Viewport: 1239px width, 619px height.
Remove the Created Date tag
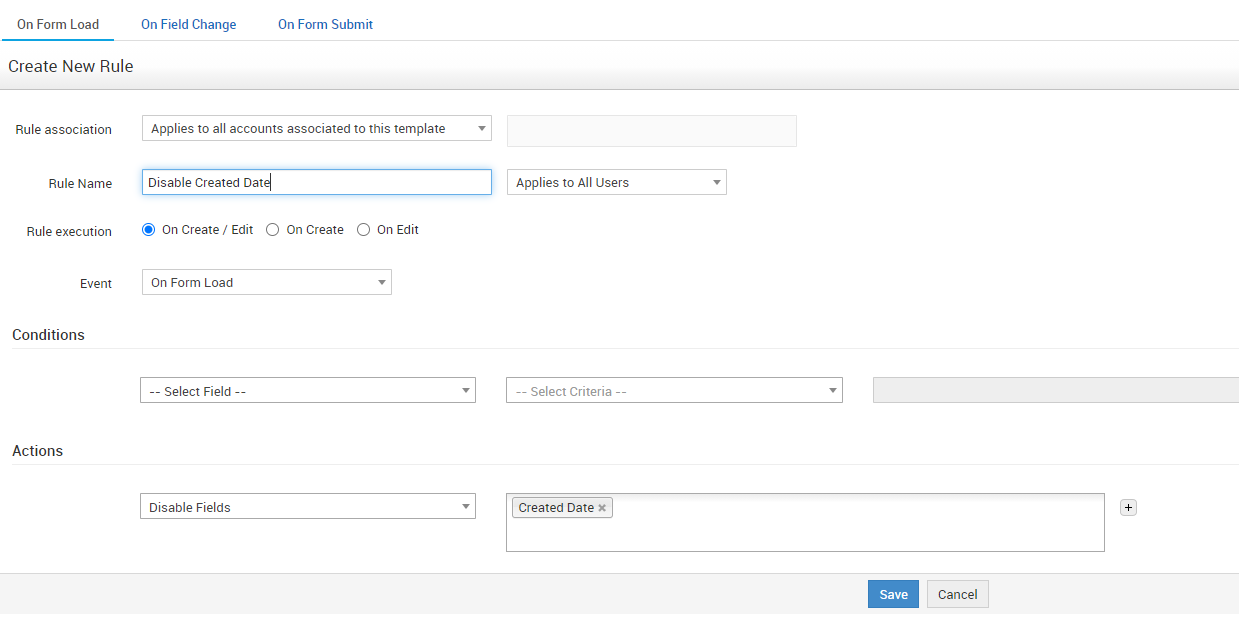602,508
